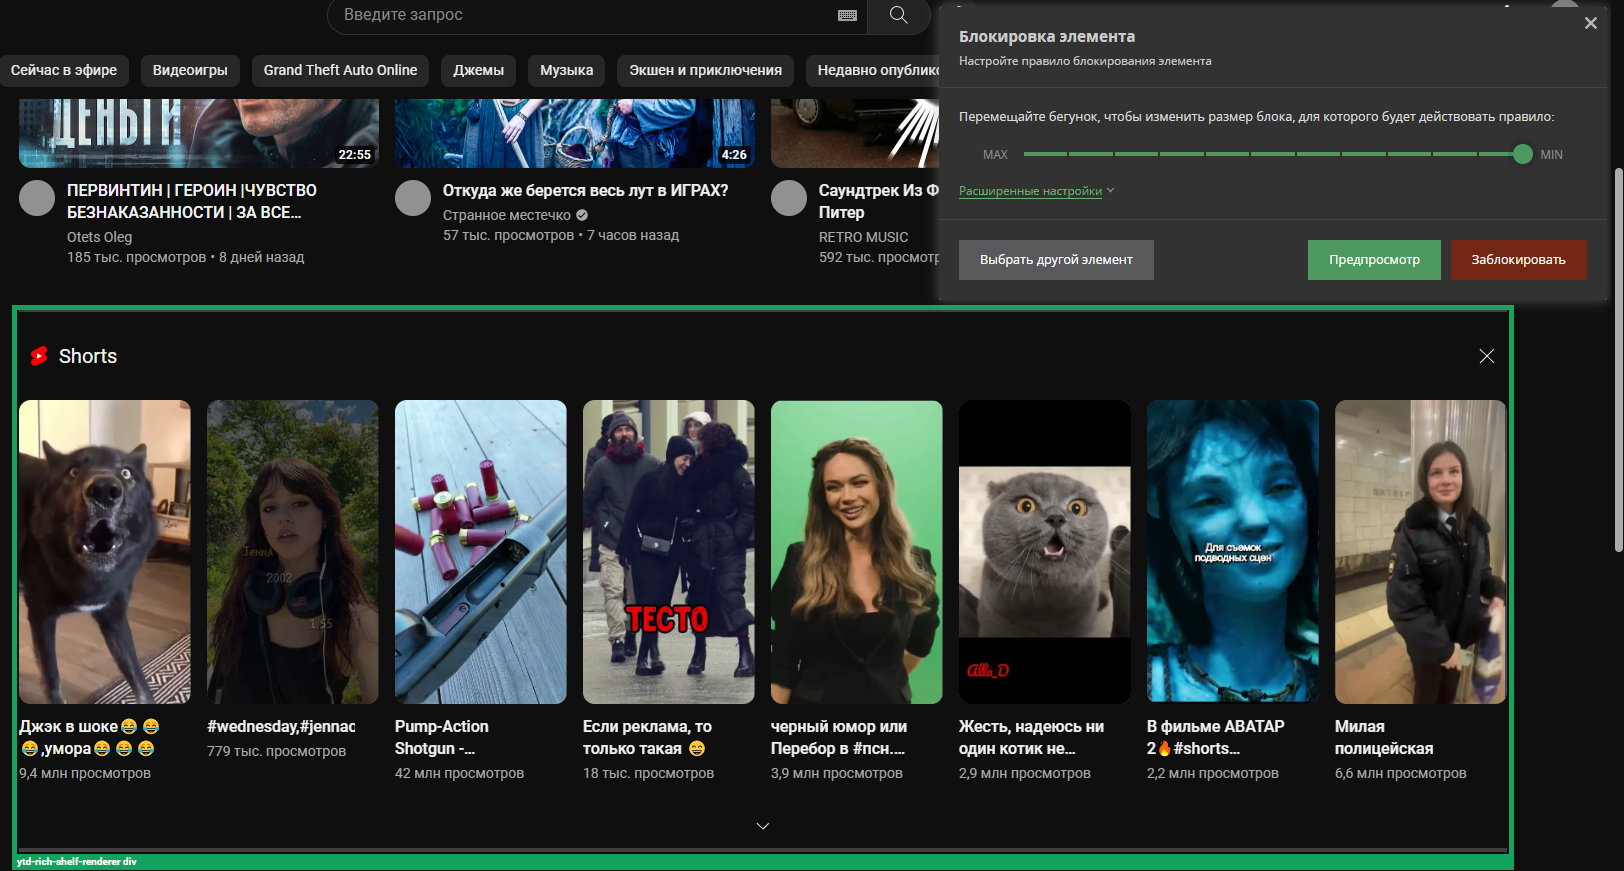Open the on-screen keyboard icon in search
This screenshot has height=871, width=1624.
(847, 15)
